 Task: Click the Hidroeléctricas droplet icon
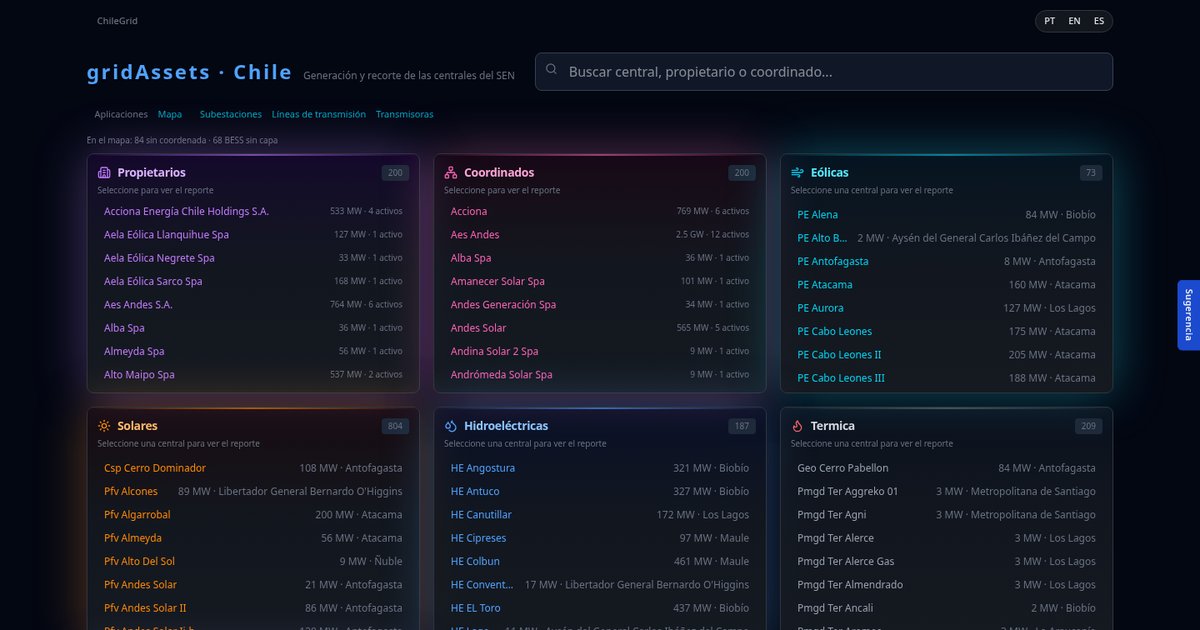coord(451,426)
